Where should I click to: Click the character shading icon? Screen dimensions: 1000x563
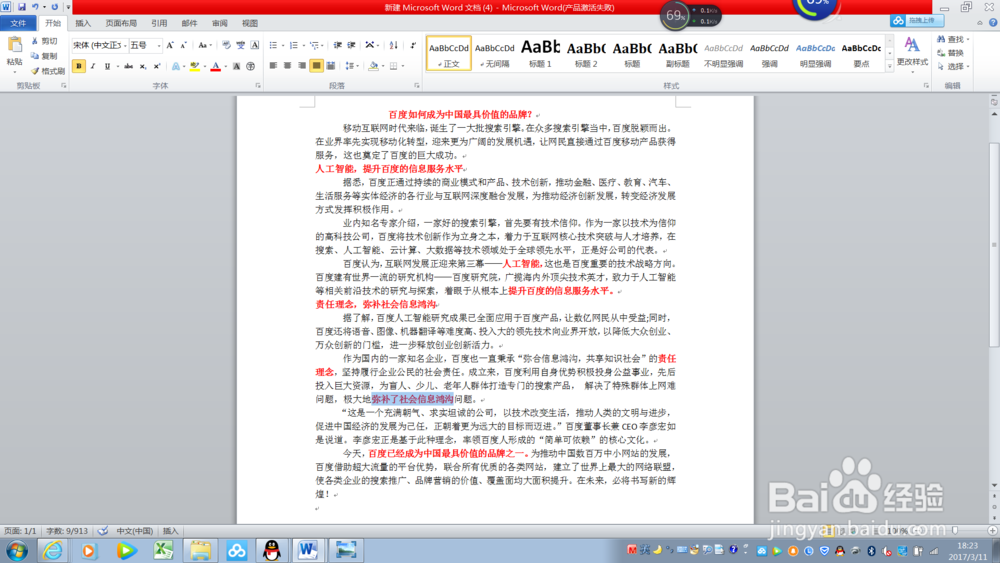237,66
